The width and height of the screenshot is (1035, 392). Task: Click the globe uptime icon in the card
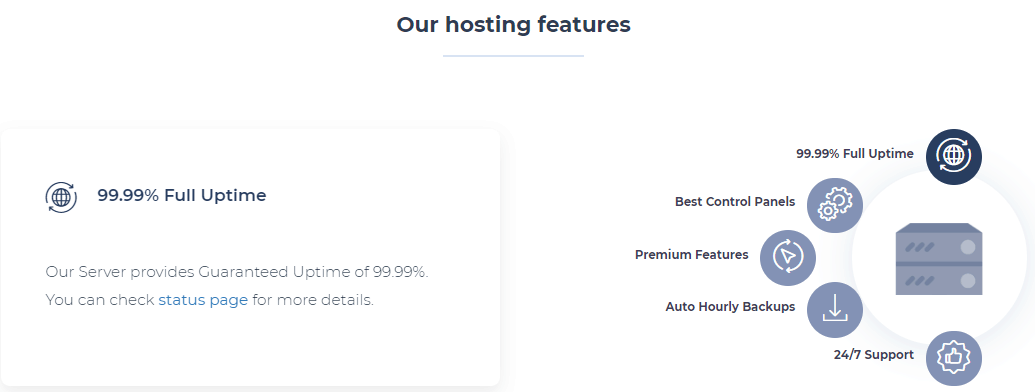click(x=61, y=197)
